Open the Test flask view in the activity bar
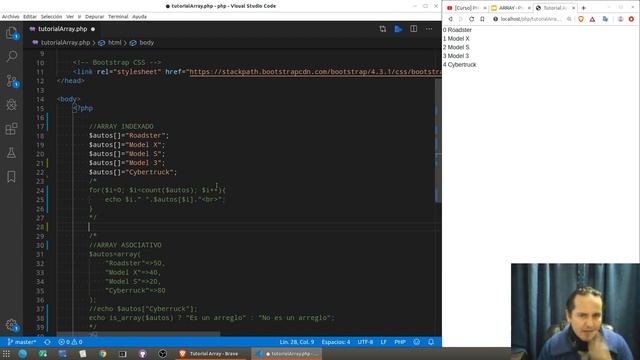640x360 pixels. coord(11,153)
